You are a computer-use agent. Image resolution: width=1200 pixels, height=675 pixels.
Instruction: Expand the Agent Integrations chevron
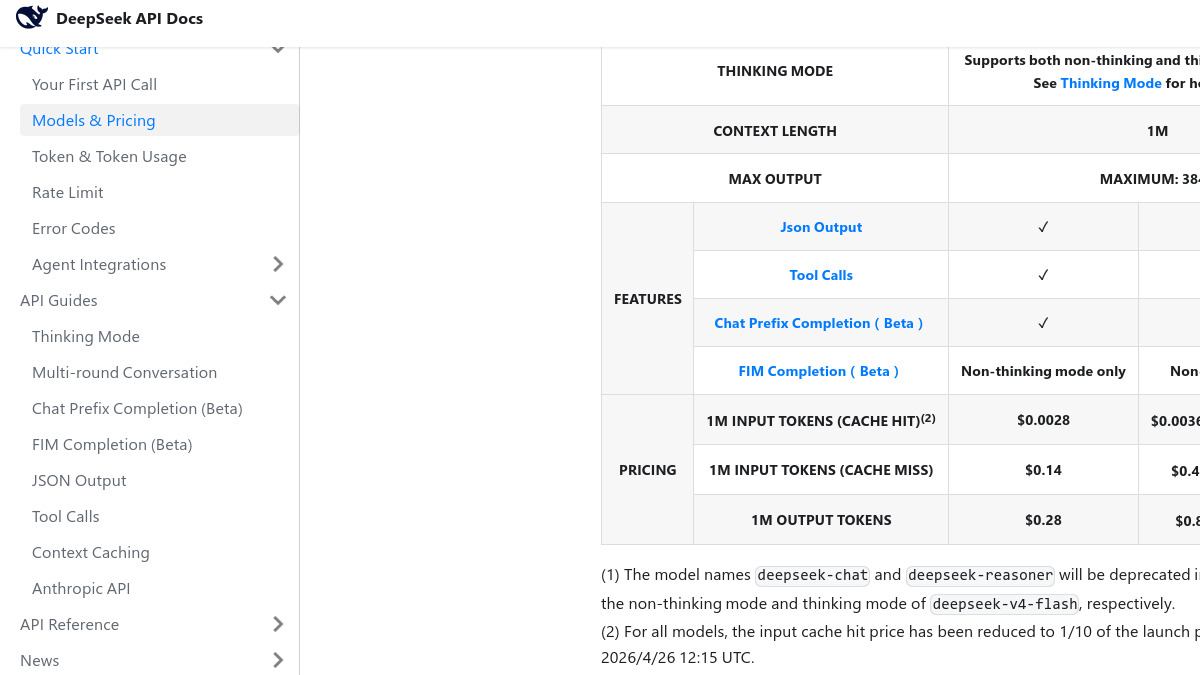278,264
